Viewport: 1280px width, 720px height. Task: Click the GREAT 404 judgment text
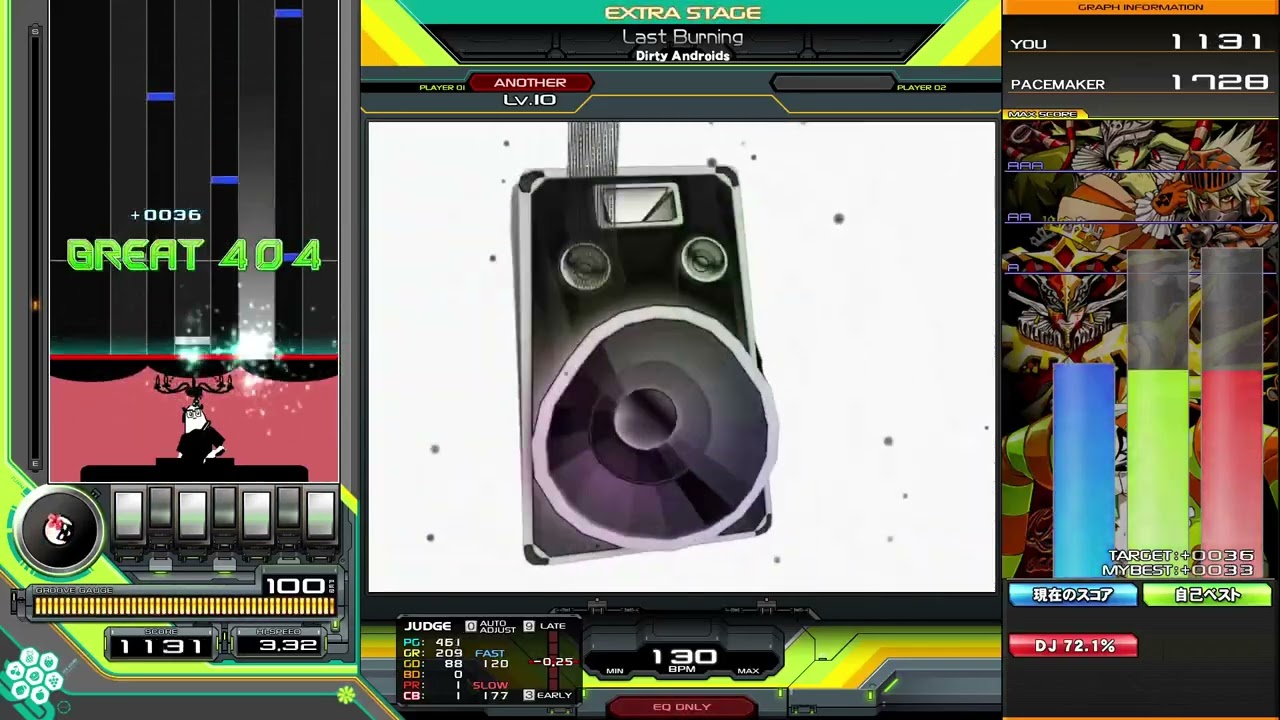[x=194, y=255]
